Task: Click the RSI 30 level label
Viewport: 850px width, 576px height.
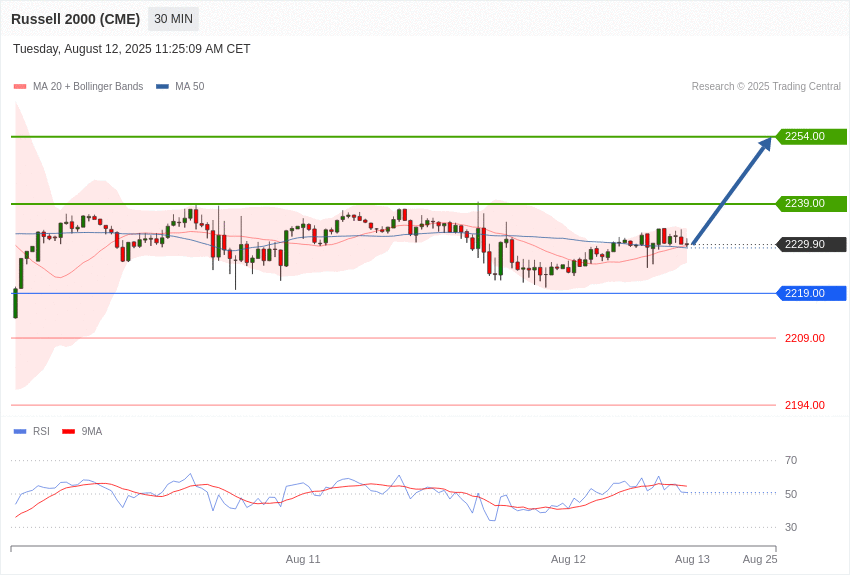Action: 791,527
